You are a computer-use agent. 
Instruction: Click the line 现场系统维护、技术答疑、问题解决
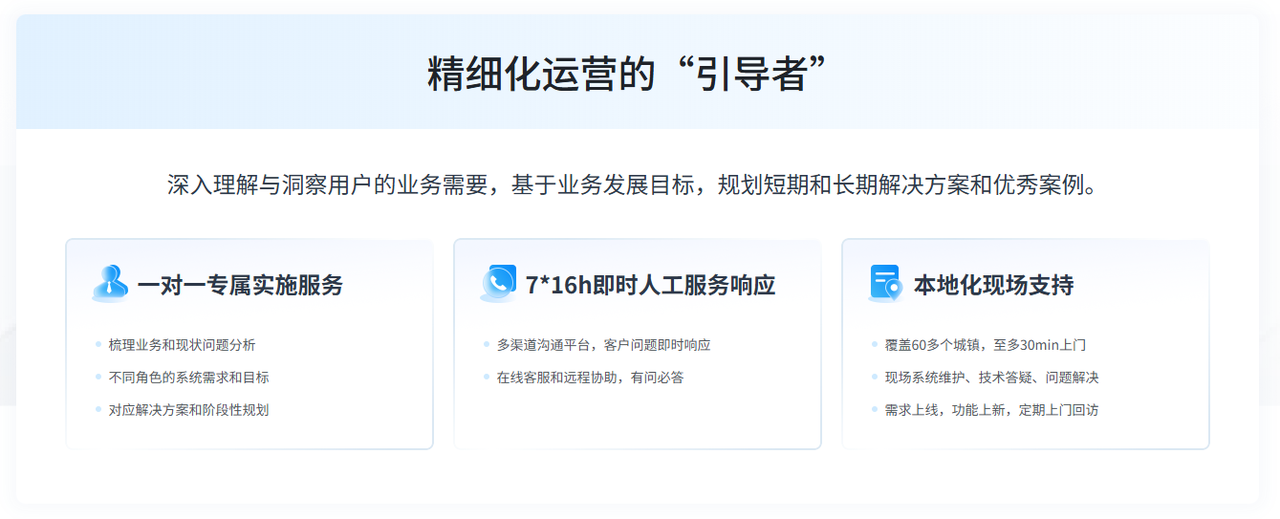pos(992,378)
